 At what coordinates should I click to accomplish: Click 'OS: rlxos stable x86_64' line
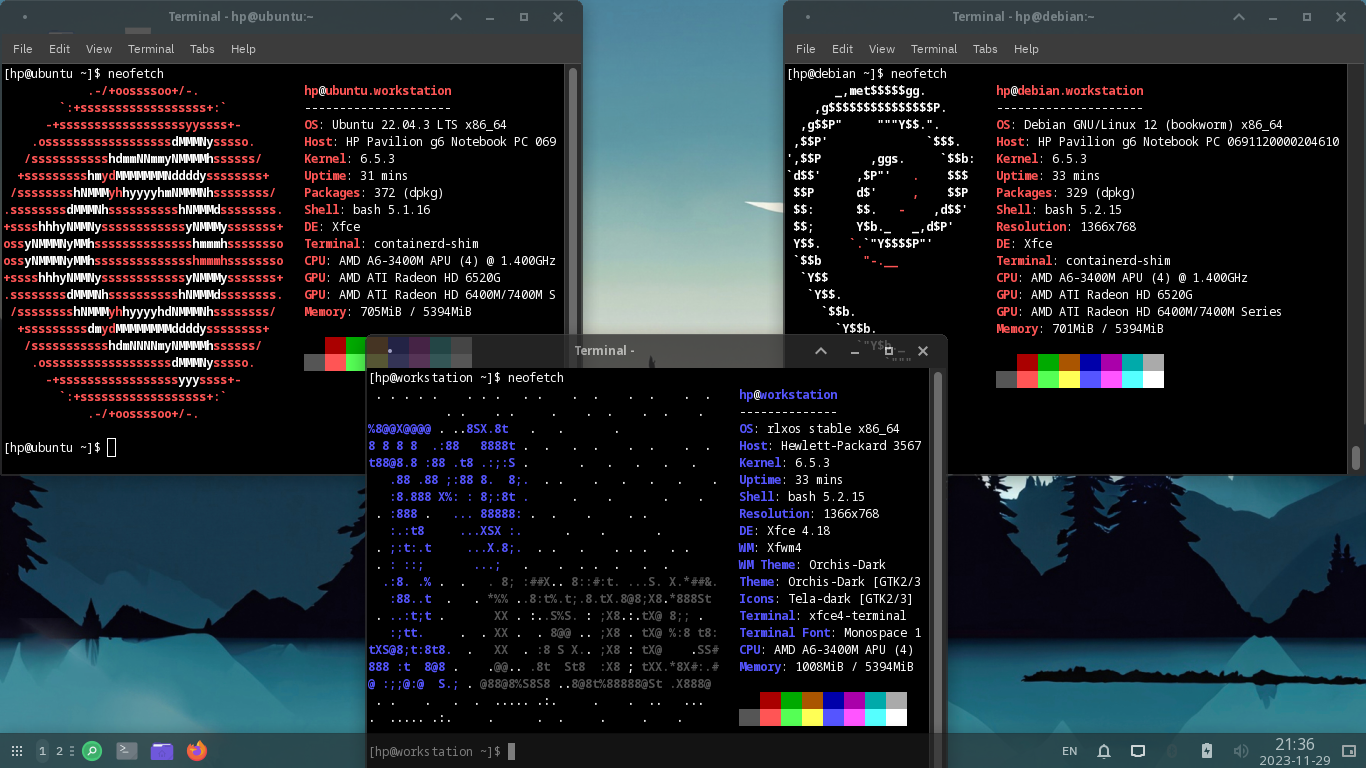pos(819,429)
